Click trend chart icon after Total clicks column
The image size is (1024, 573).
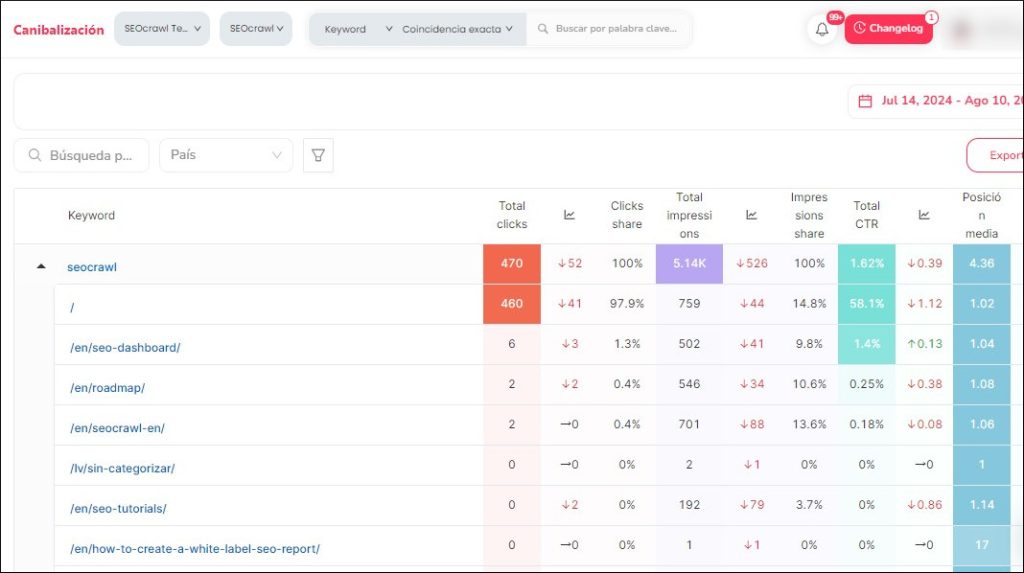pos(569,215)
